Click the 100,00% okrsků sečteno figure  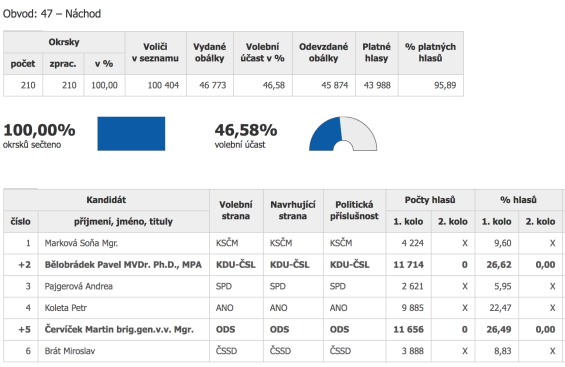tap(39, 130)
